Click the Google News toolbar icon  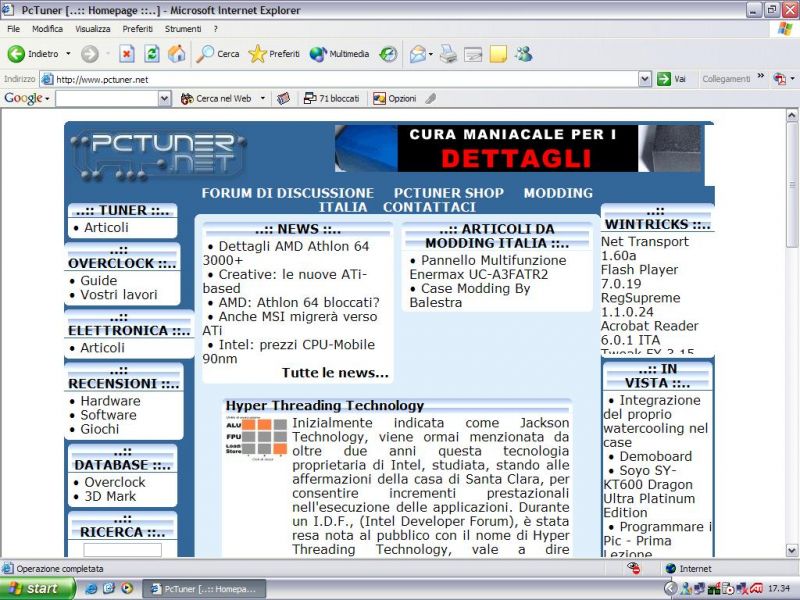pyautogui.click(x=283, y=98)
